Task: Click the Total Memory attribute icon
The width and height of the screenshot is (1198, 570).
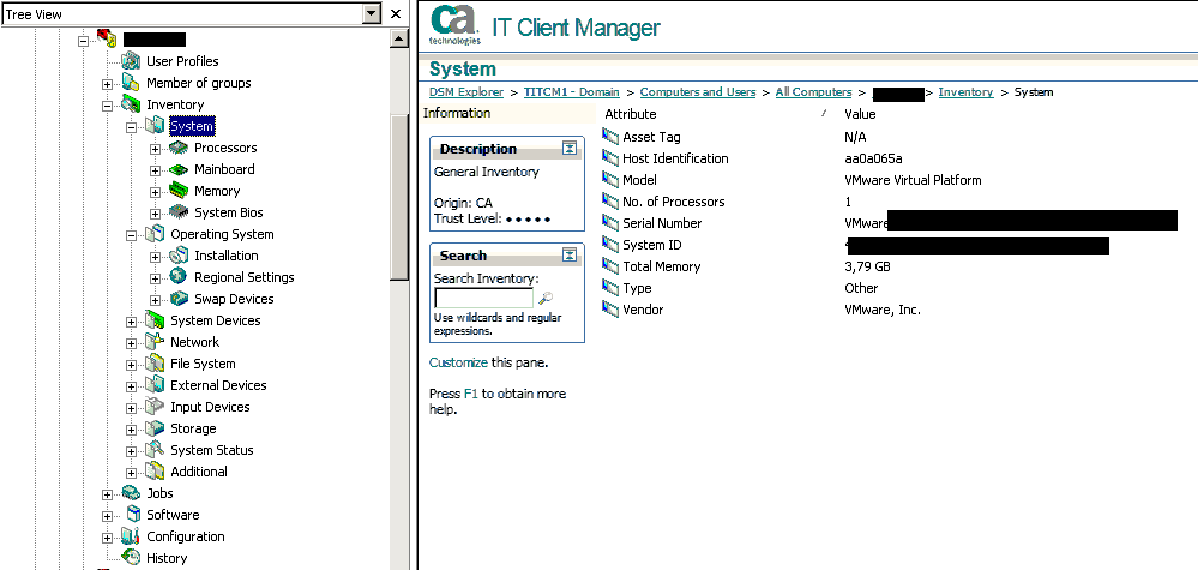Action: coord(610,266)
